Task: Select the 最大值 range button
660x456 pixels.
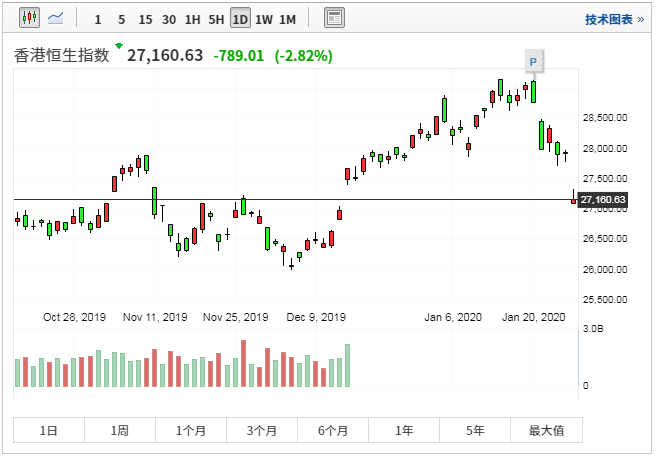Action: [546, 431]
